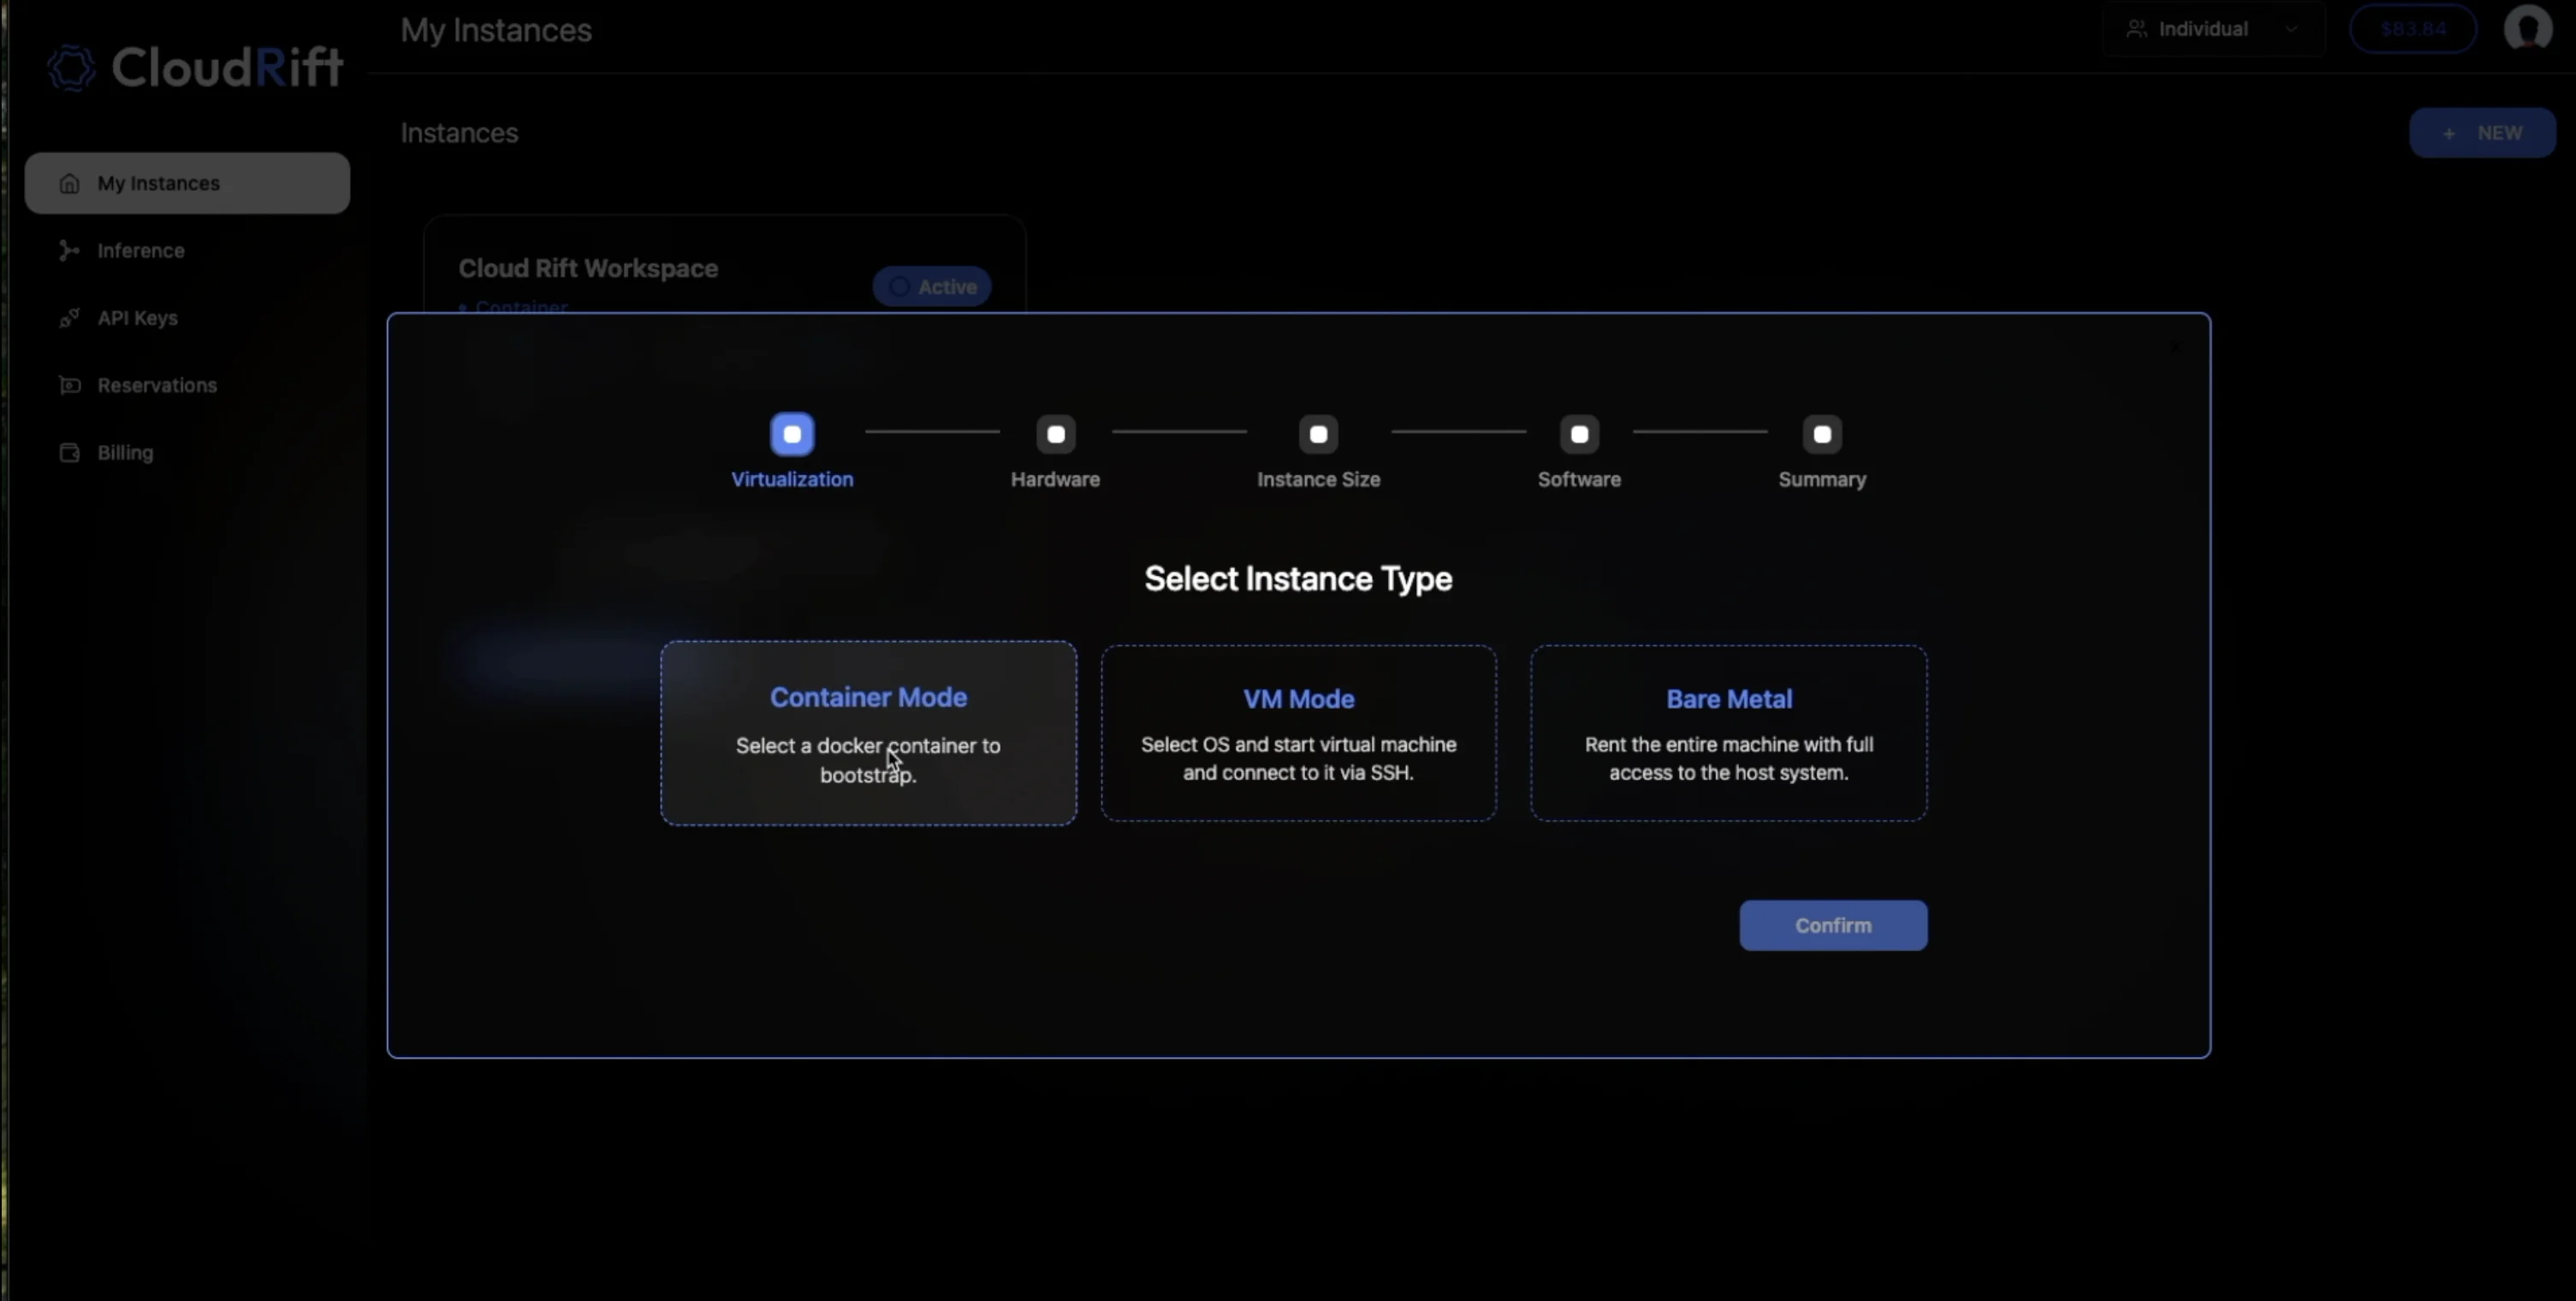Go to the Software step marker
The width and height of the screenshot is (2576, 1301).
[x=1579, y=435]
